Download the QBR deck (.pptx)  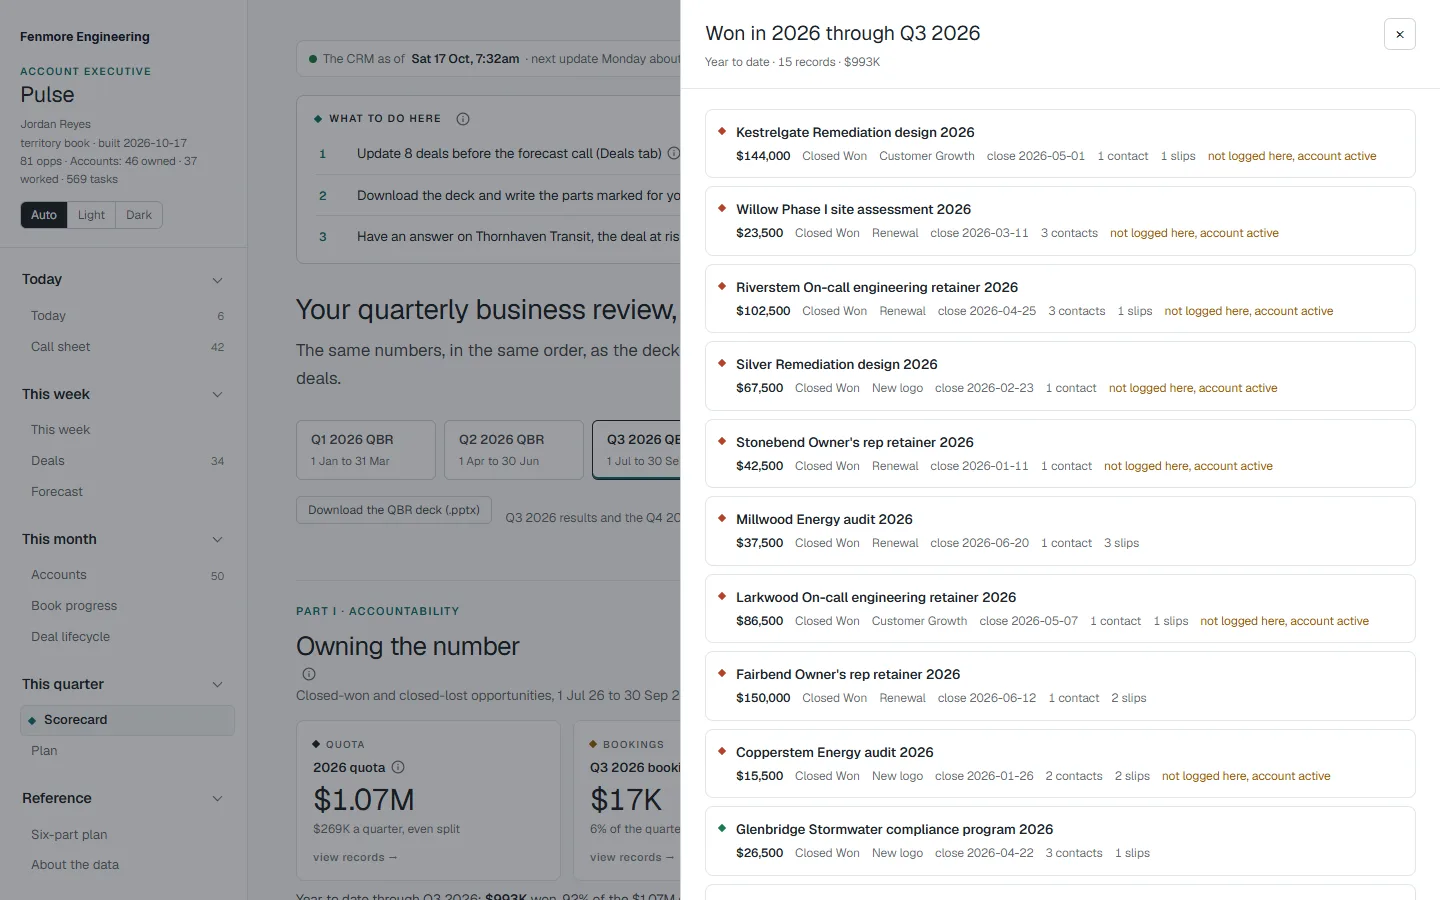tap(394, 510)
